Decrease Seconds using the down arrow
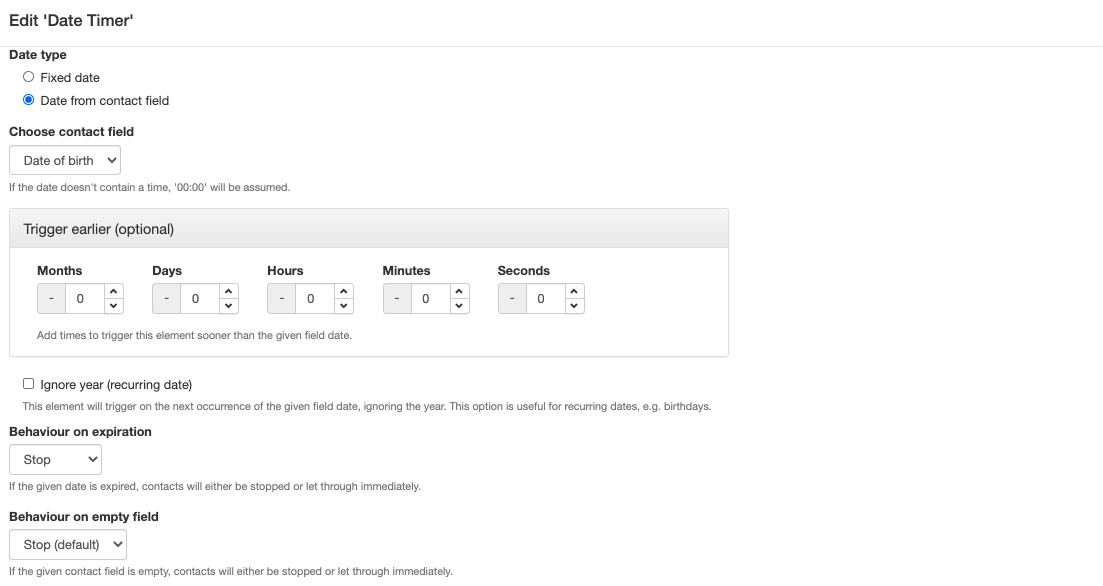The height and width of the screenshot is (586, 1103). click(574, 306)
